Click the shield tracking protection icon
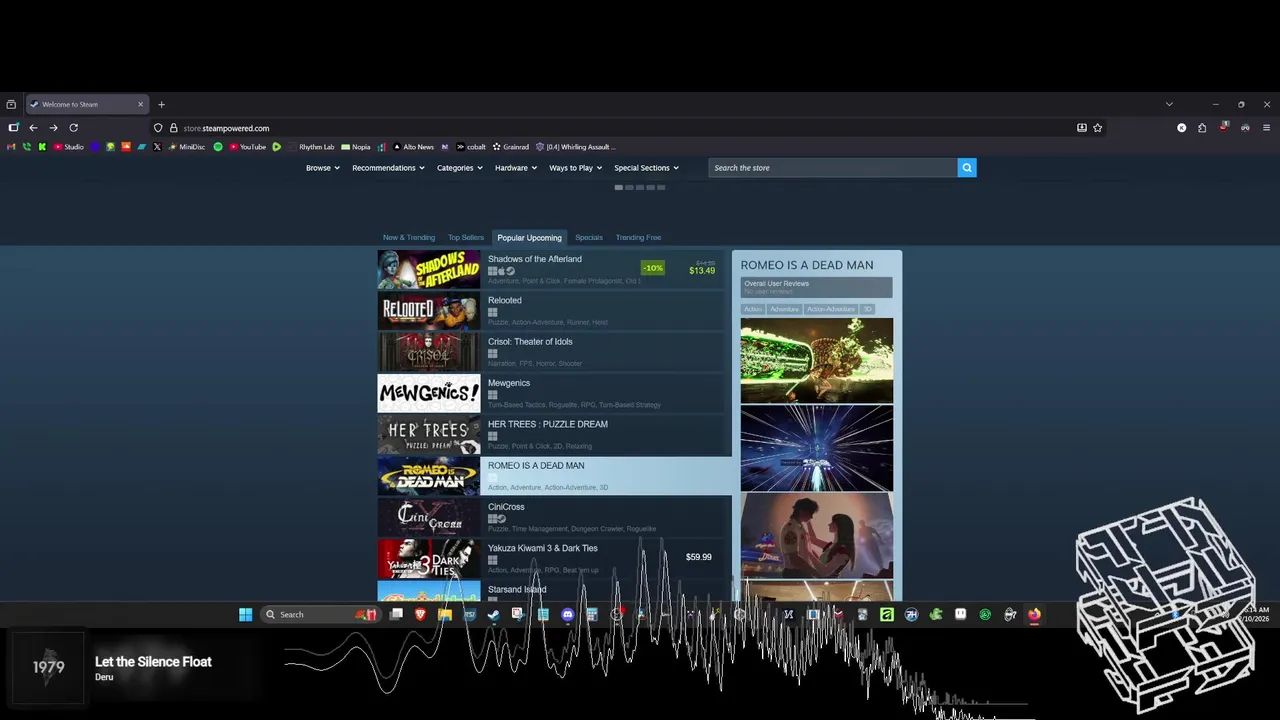The image size is (1280, 720). [158, 128]
